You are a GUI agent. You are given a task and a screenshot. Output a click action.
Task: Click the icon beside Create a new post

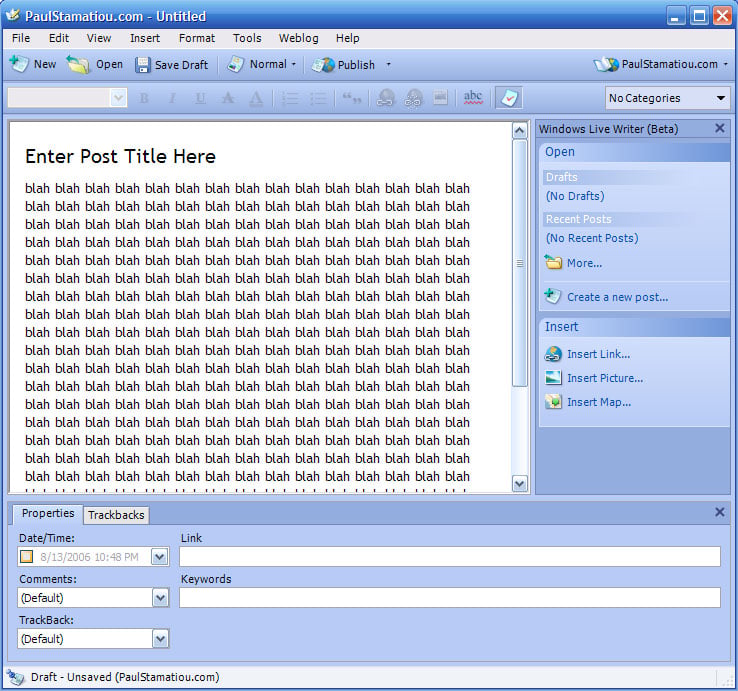click(x=553, y=296)
